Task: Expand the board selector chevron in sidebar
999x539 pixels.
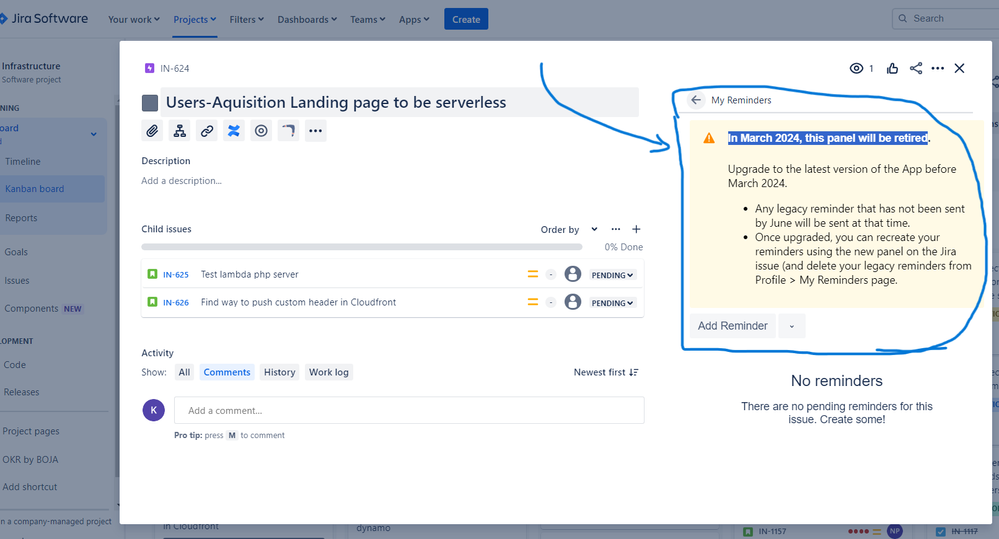Action: 94,134
